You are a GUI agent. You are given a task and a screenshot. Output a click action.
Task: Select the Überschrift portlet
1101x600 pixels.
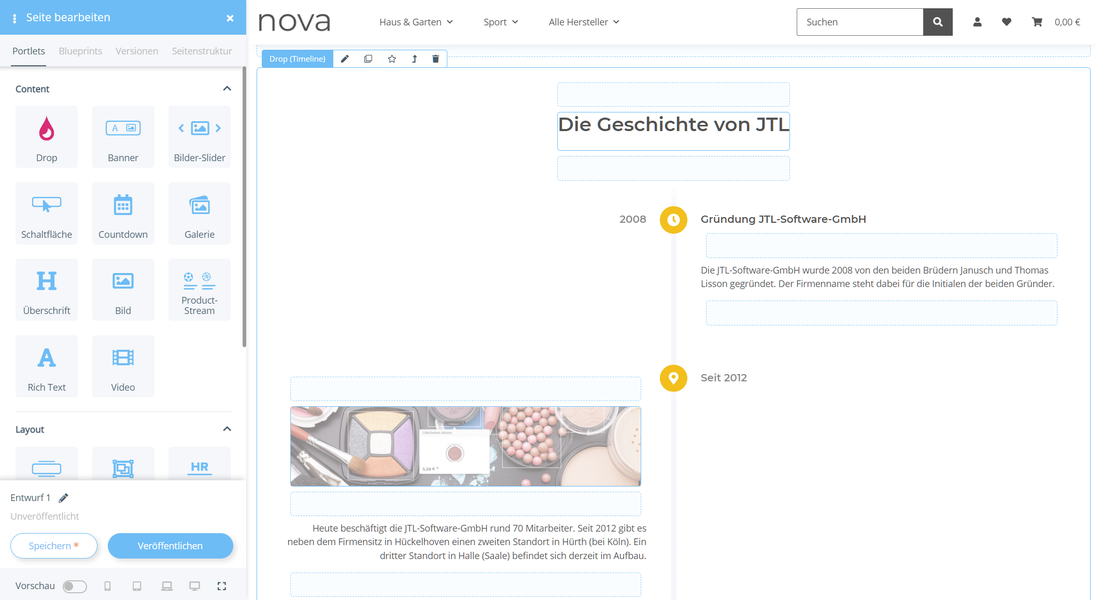46,289
